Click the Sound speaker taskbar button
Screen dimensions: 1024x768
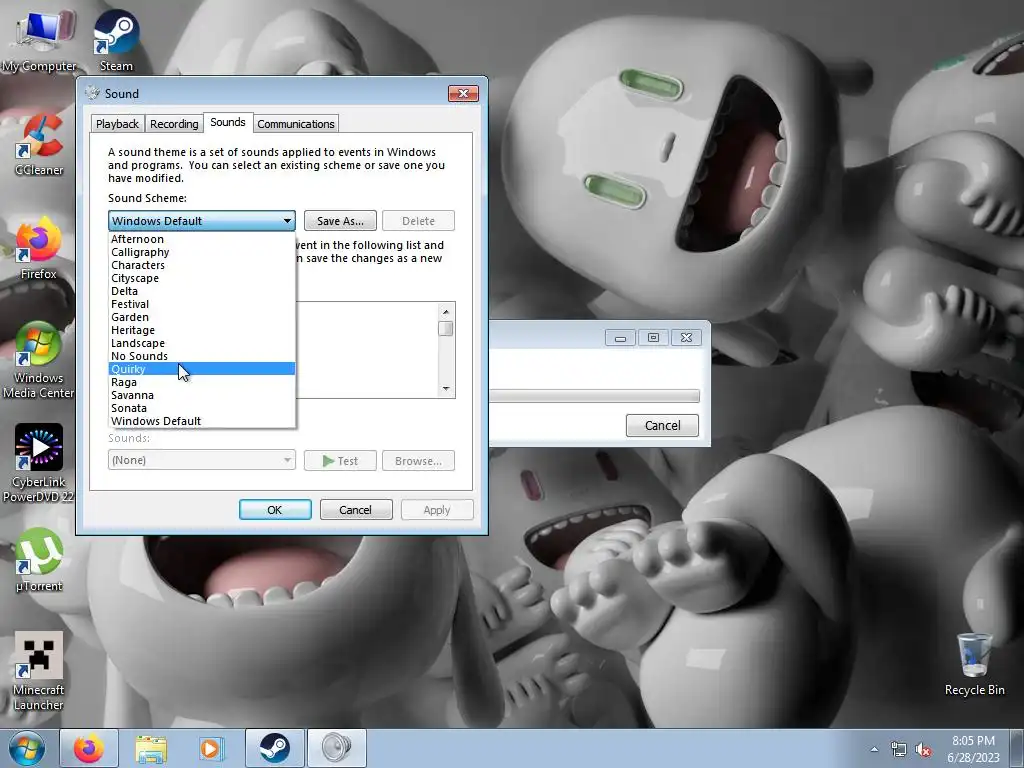coord(336,748)
